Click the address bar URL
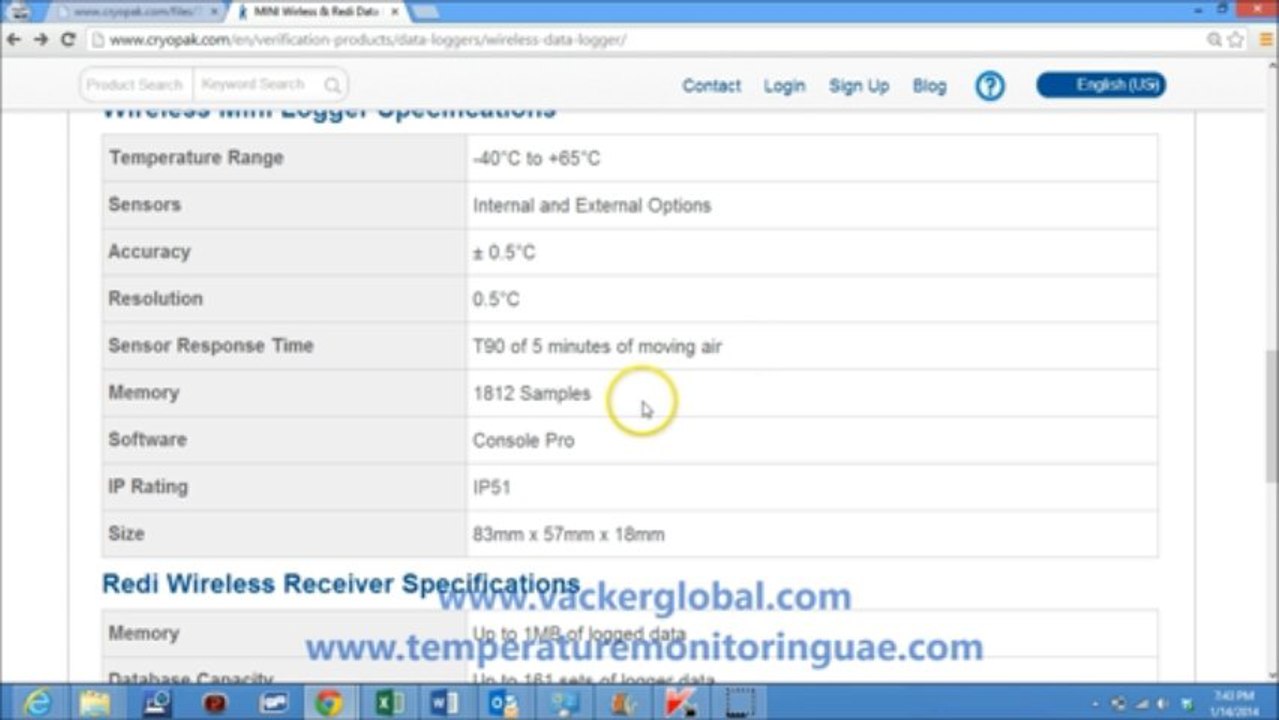The image size is (1279, 720). tap(368, 40)
